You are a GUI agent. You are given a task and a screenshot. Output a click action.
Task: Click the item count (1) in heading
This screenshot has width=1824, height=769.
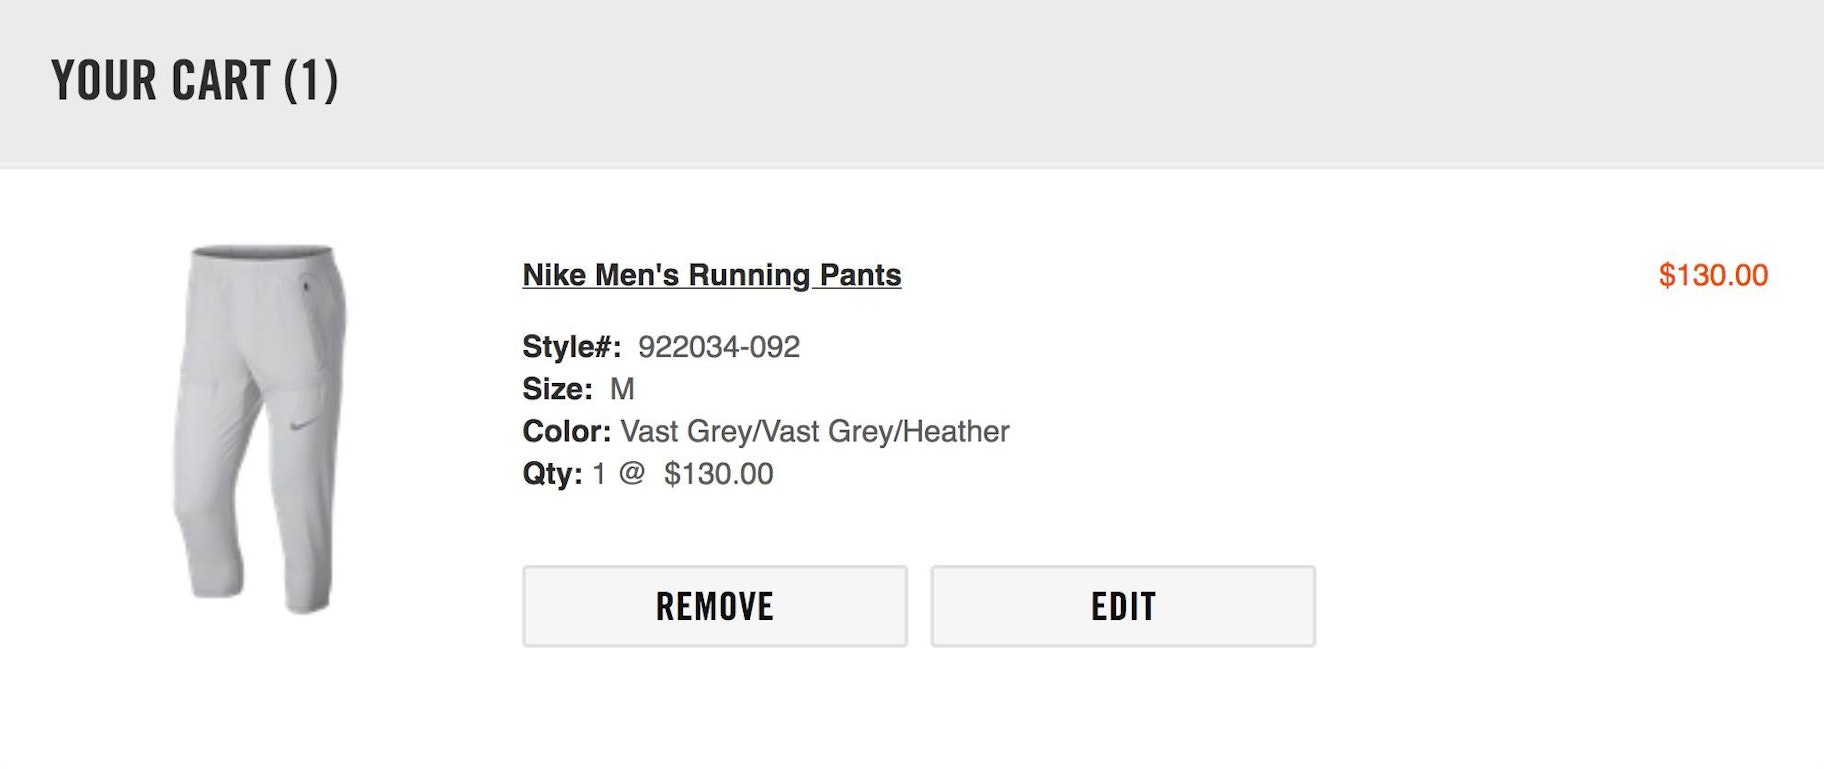[x=311, y=81]
